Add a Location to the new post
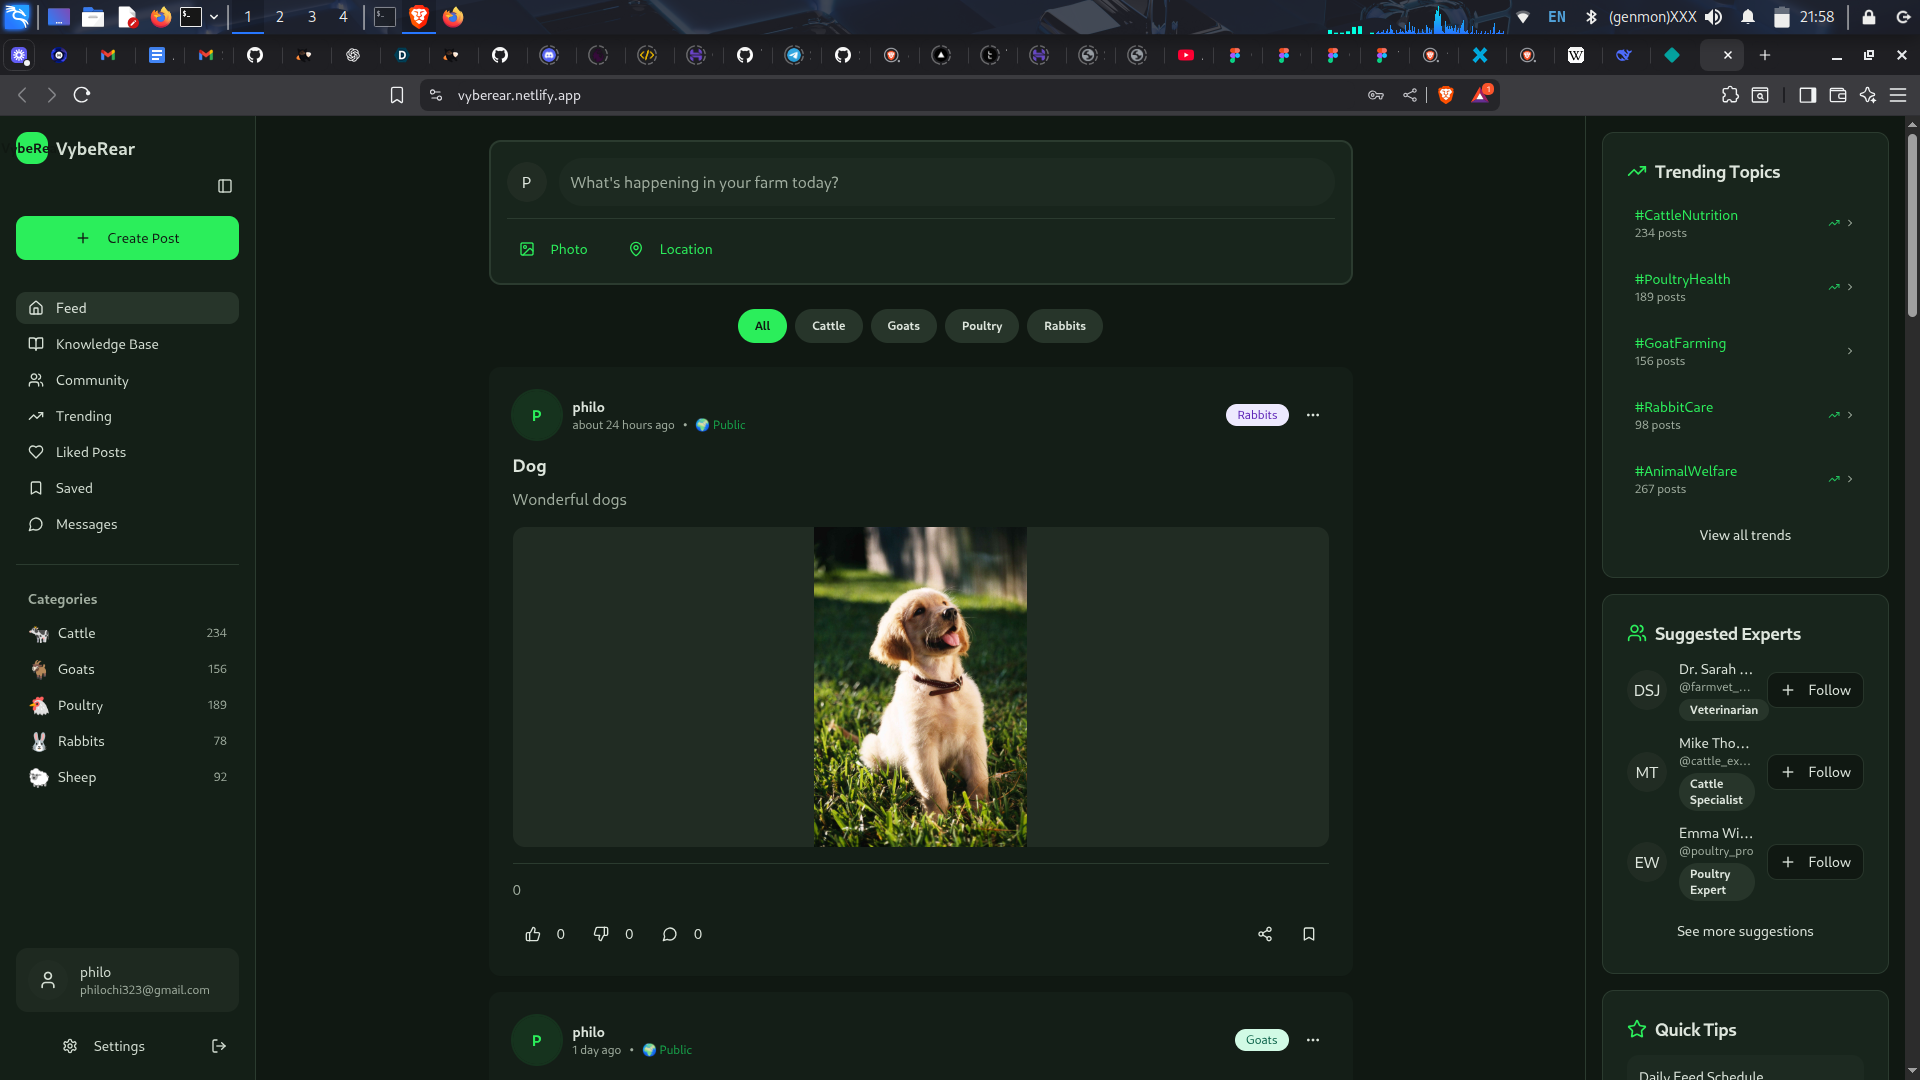 click(671, 249)
